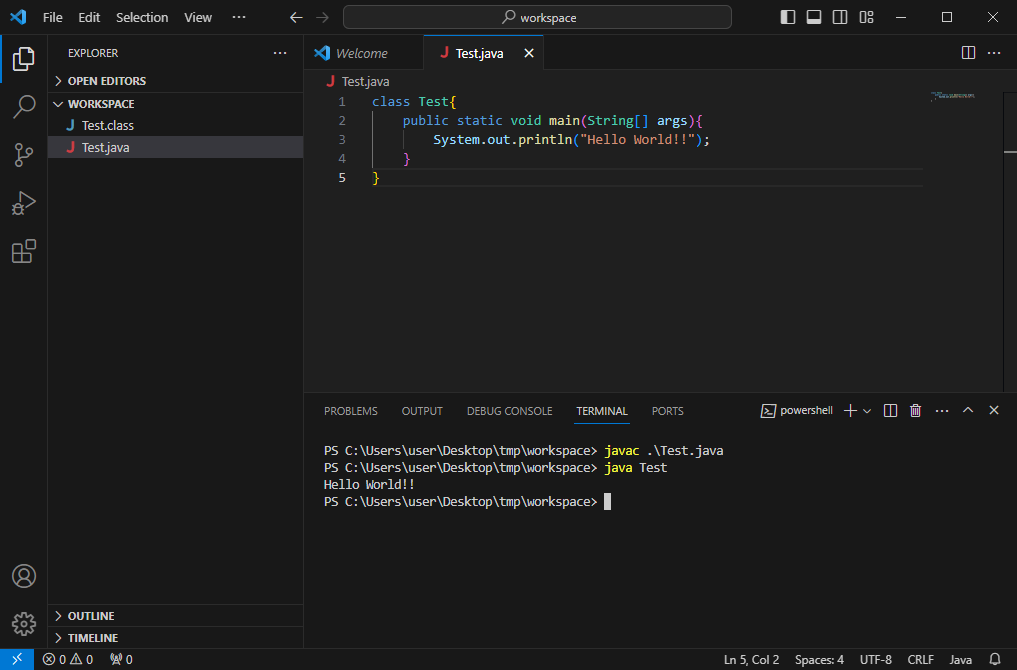Split the terminal panel

890,411
